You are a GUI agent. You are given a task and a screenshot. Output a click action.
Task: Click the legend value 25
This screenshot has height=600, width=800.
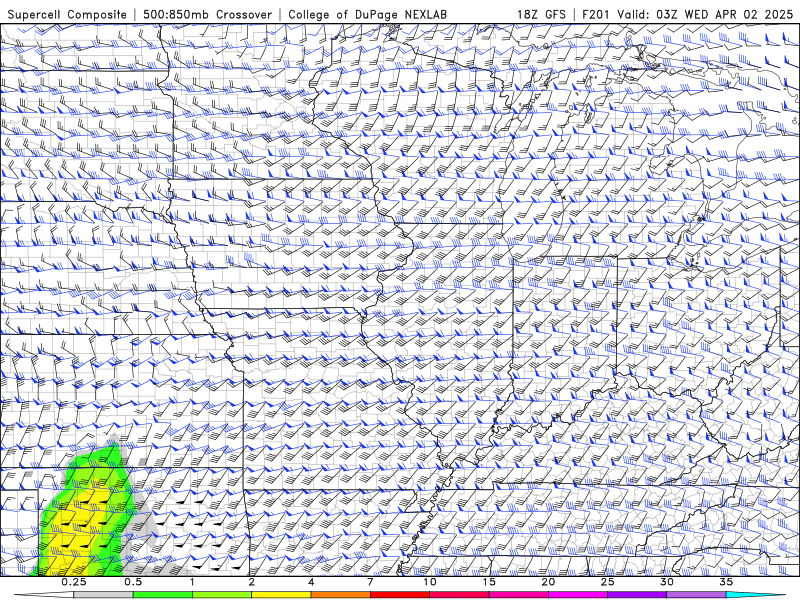pyautogui.click(x=608, y=582)
